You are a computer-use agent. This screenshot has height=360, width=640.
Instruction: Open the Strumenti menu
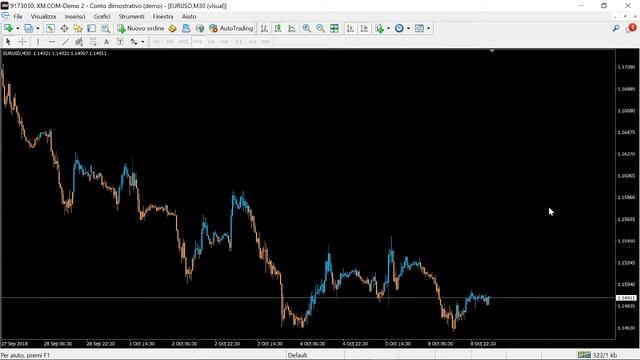tap(131, 16)
